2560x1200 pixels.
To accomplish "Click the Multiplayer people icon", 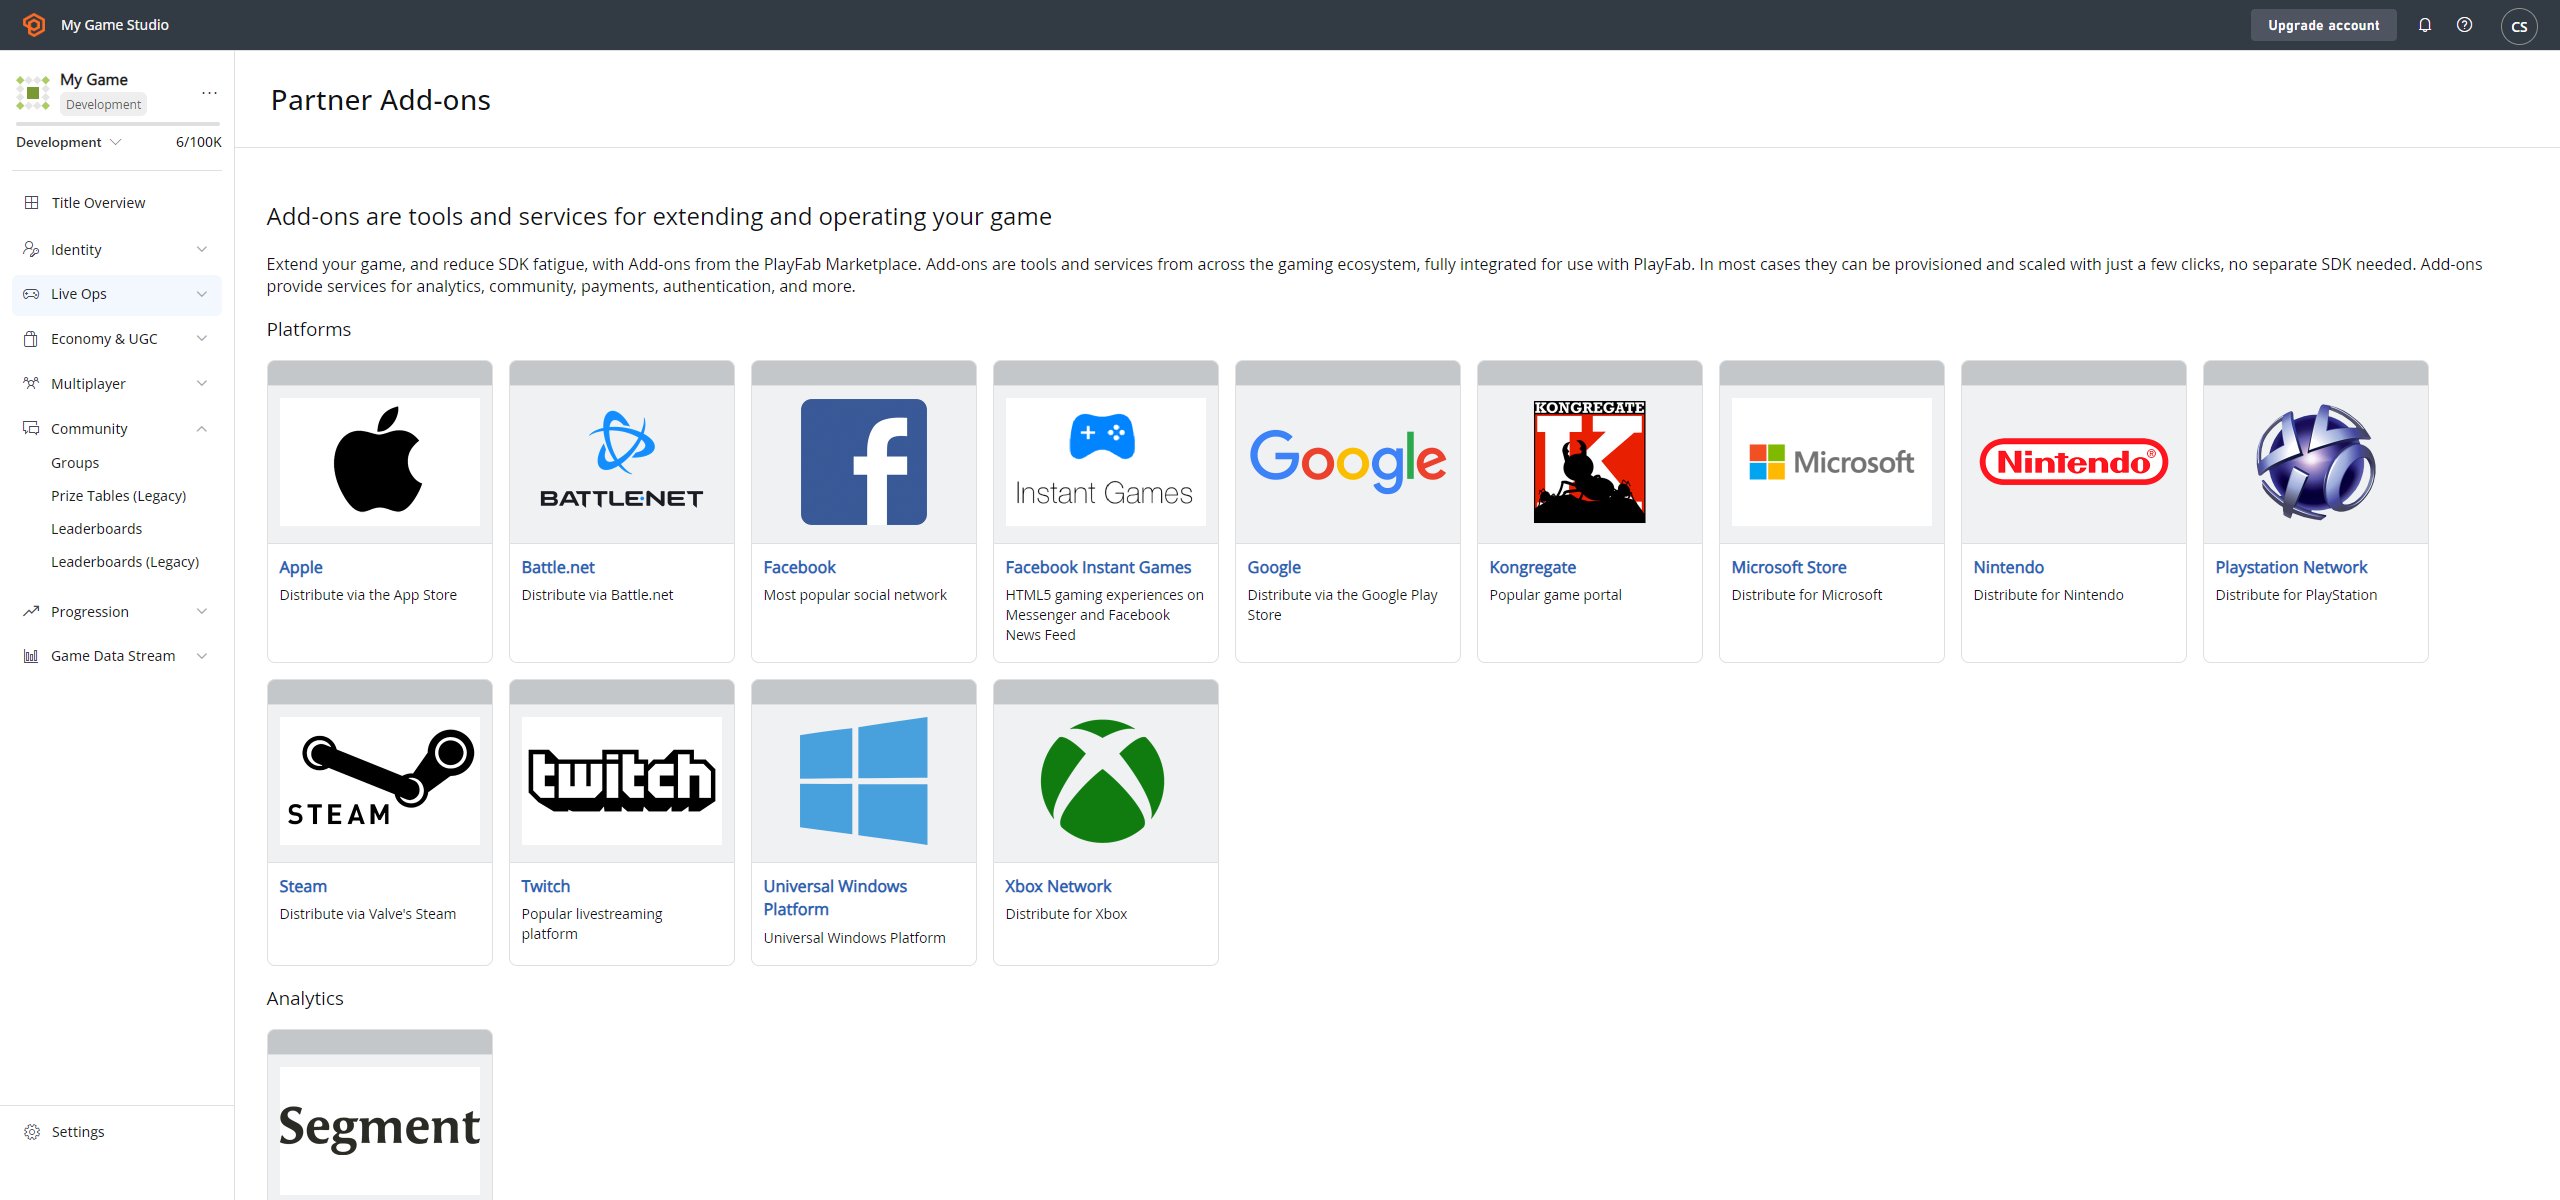I will coord(32,383).
